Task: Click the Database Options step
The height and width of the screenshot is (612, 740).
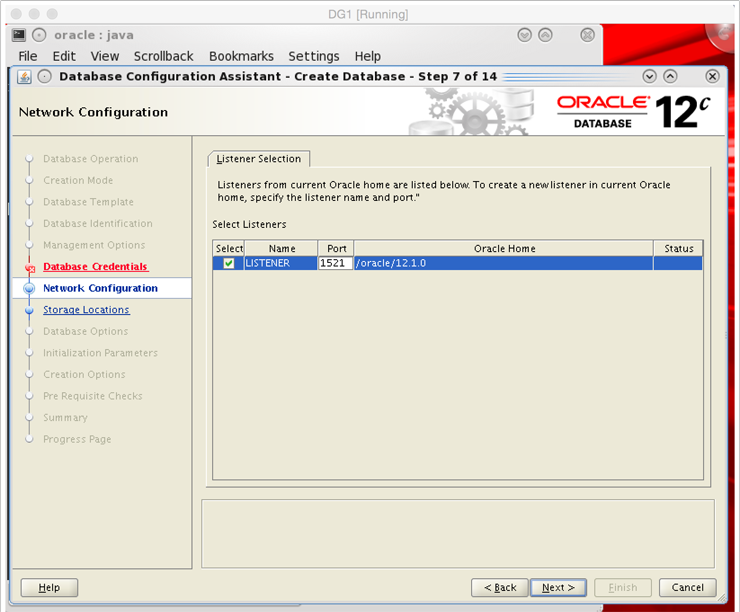Action: coord(85,331)
